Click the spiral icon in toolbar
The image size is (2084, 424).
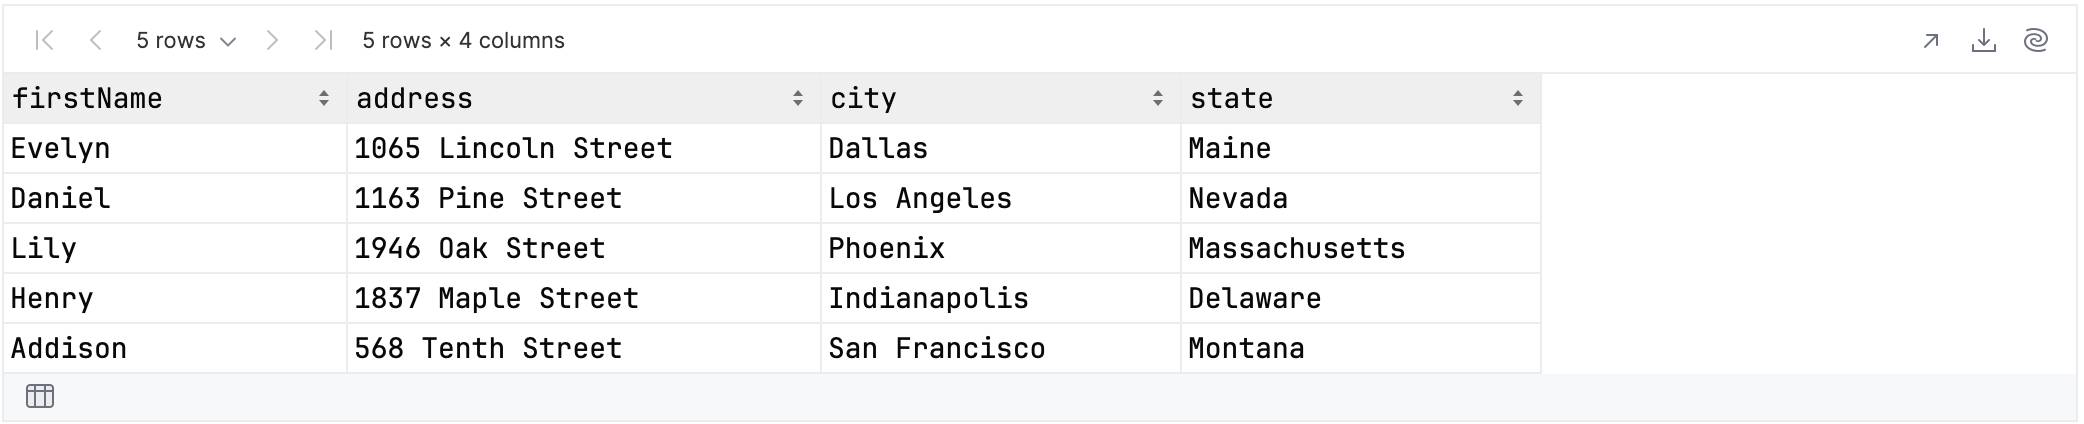coord(2035,41)
